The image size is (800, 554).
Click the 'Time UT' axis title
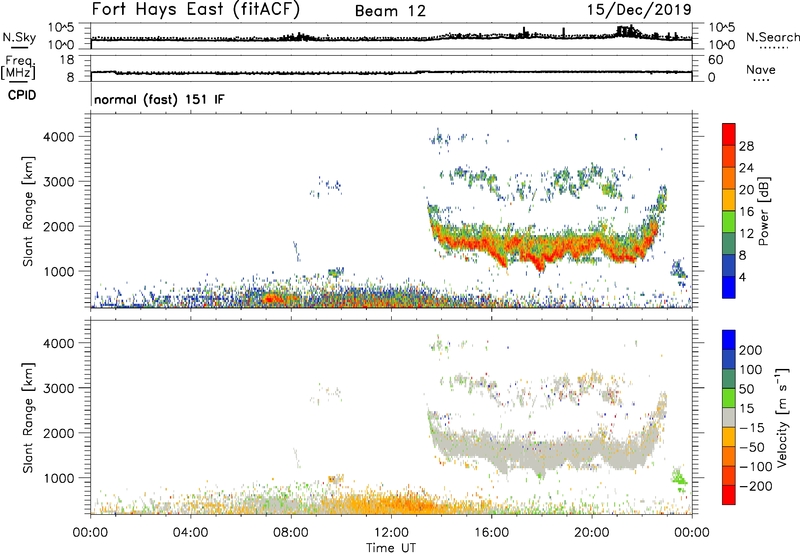[391, 547]
